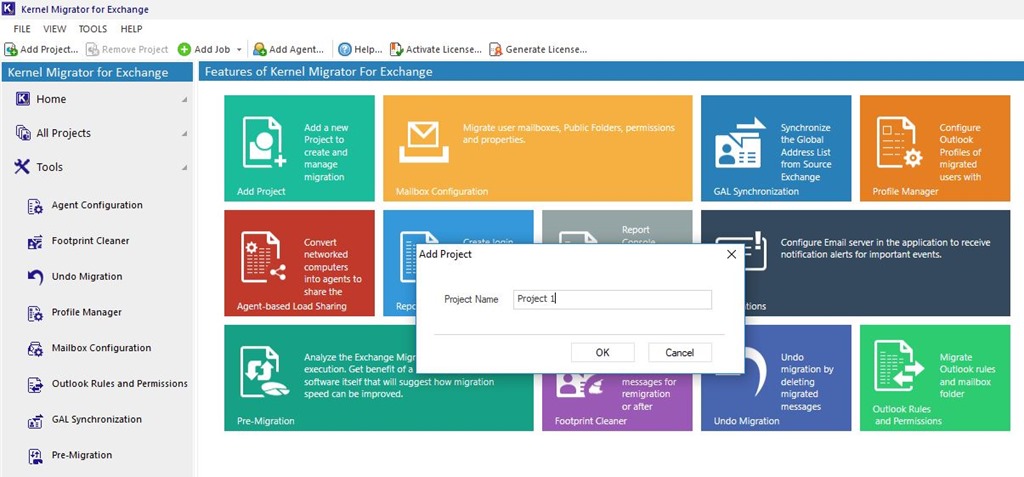Image resolution: width=1024 pixels, height=477 pixels.
Task: Click the Undo Migration arrow icon in sidebar
Action: [x=35, y=278]
